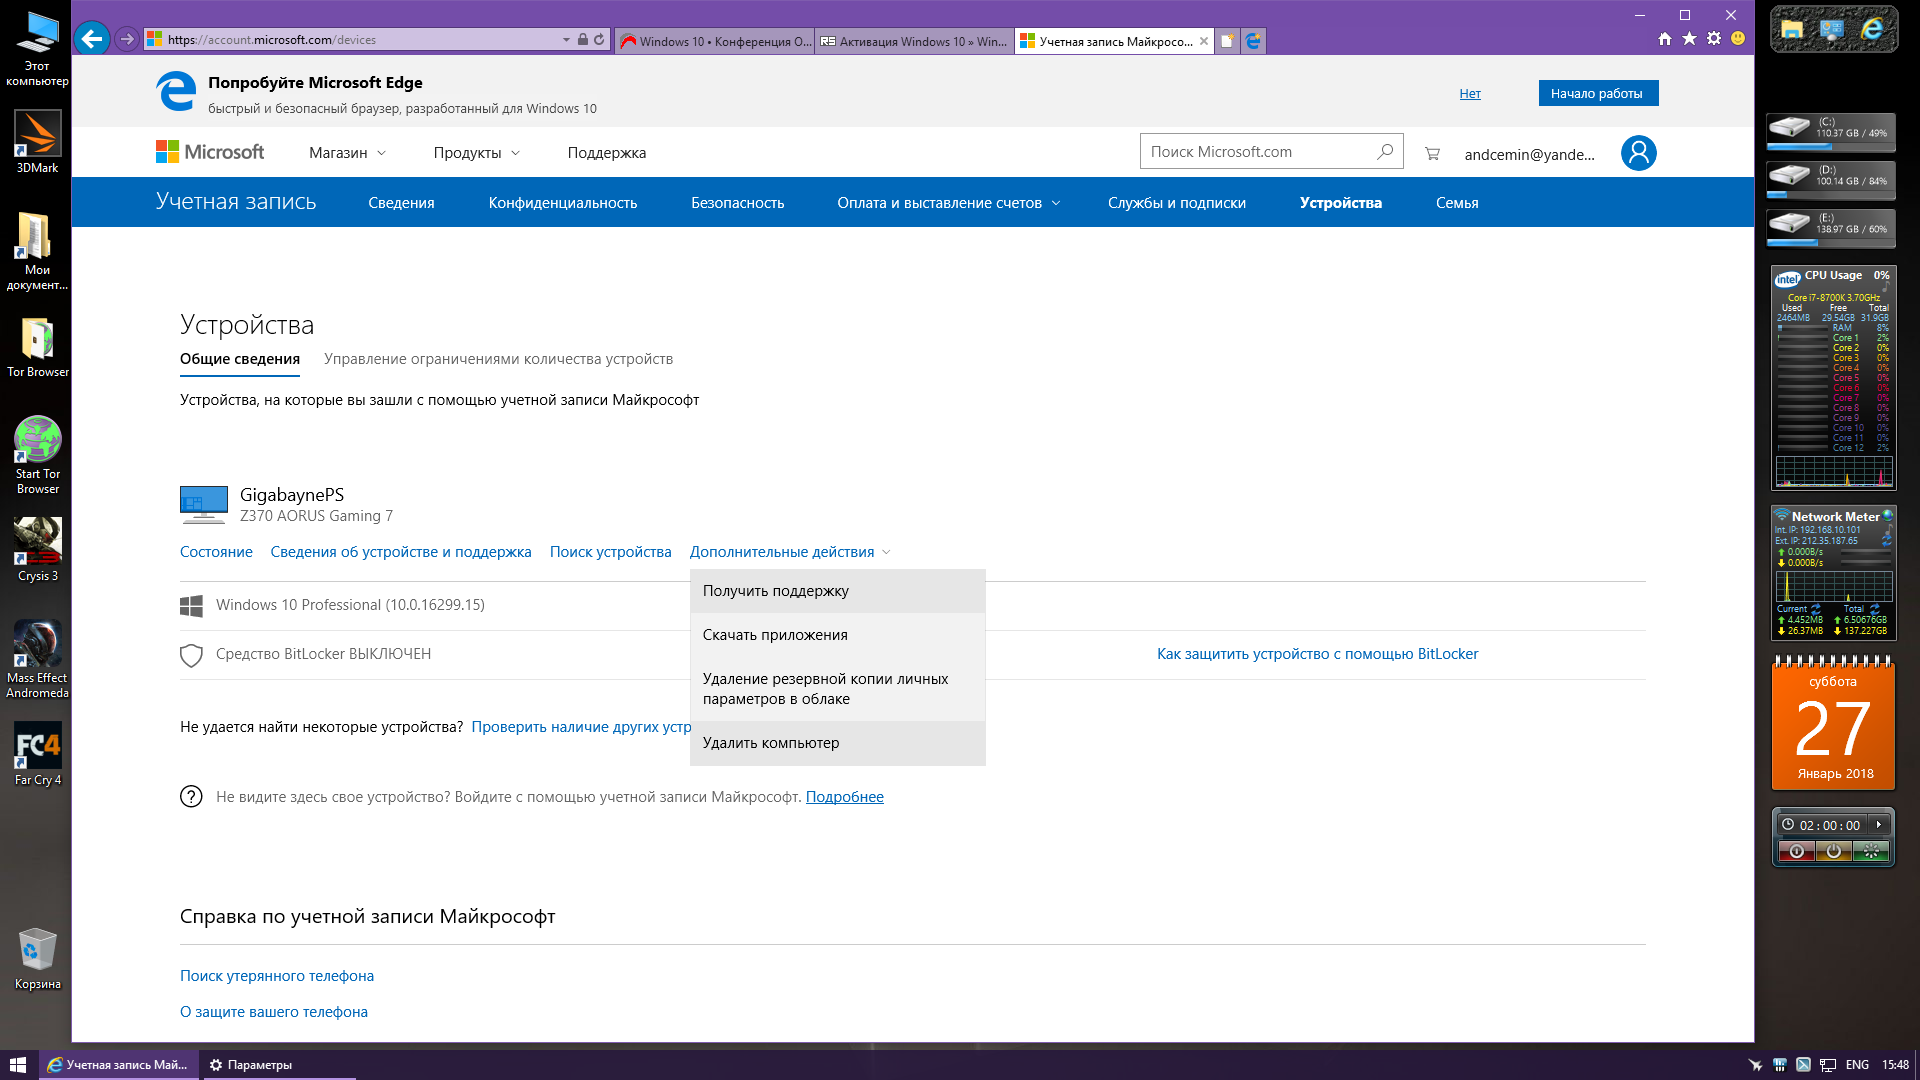Select Удалить компьютер from the menu

[771, 743]
